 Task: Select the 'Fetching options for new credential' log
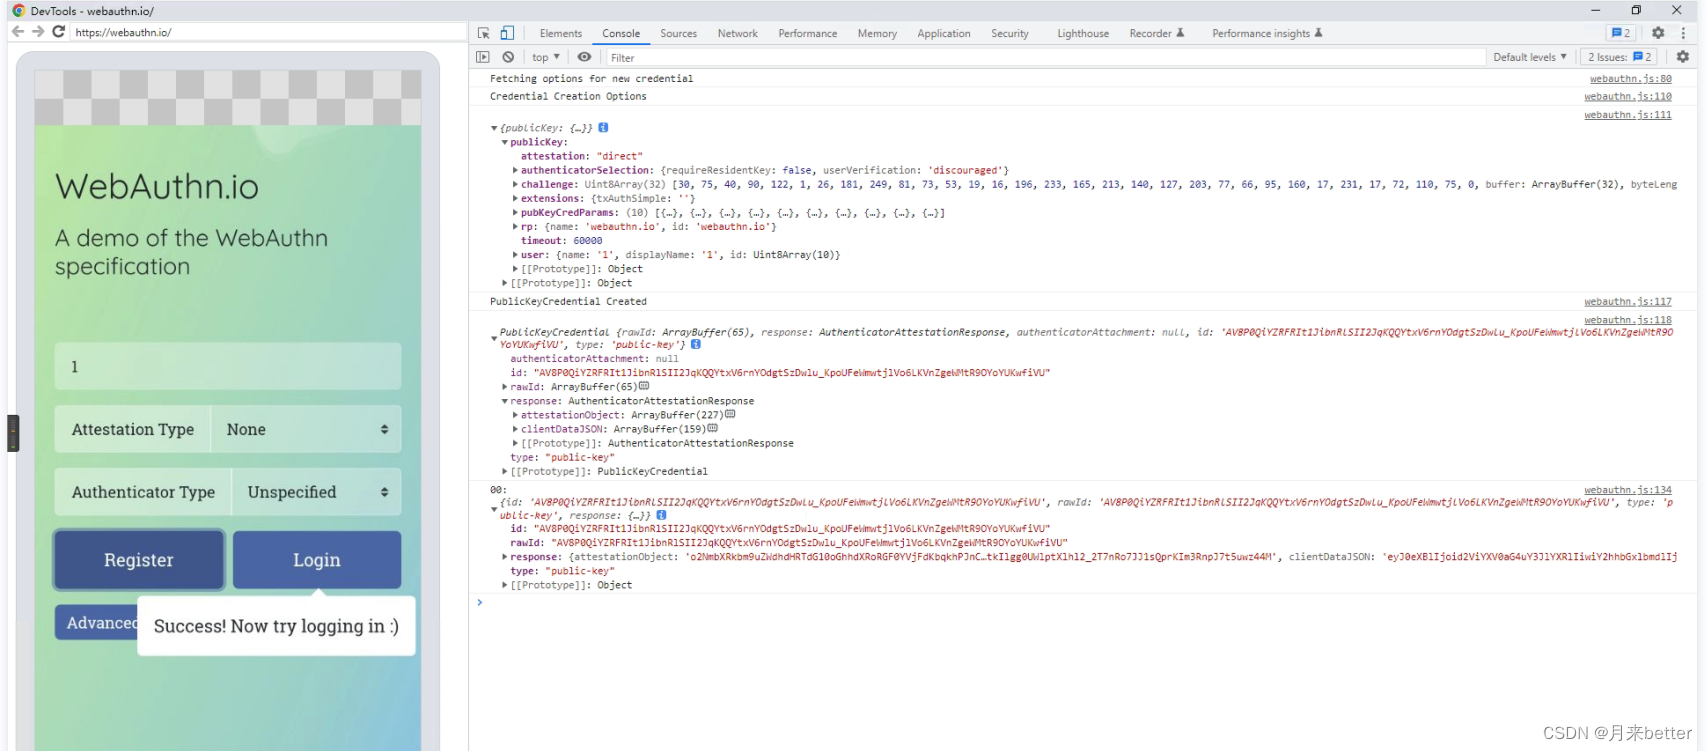point(591,78)
